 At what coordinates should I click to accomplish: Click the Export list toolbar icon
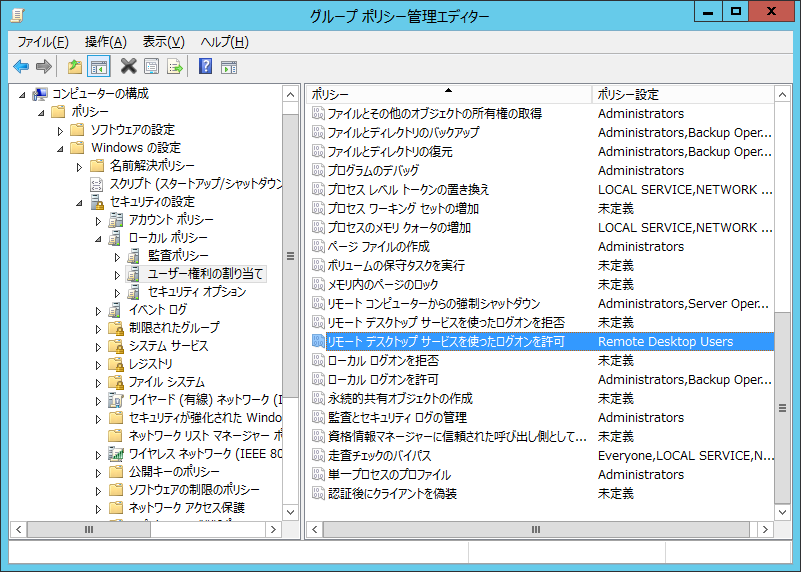(175, 67)
